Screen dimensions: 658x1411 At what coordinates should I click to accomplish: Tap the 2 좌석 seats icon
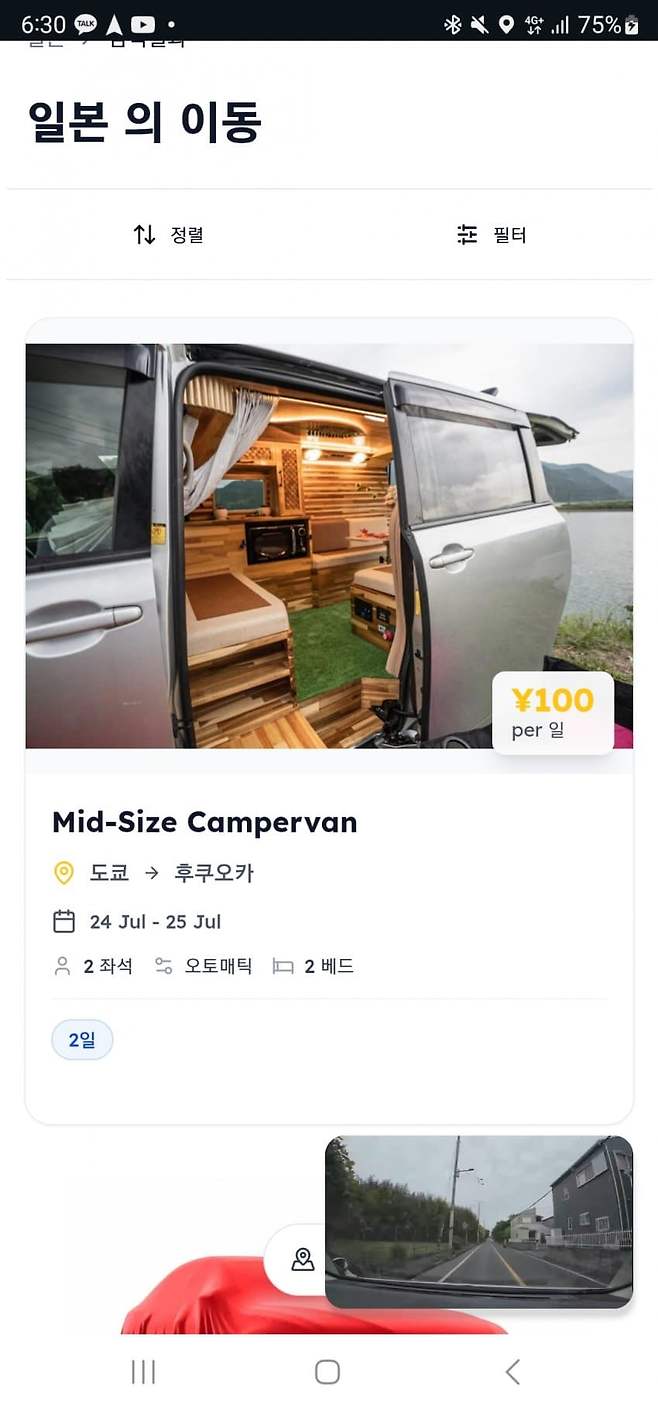click(x=62, y=966)
